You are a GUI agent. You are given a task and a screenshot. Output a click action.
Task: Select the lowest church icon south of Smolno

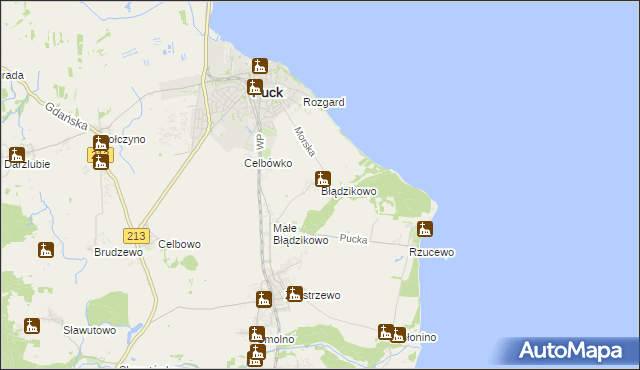[255, 359]
